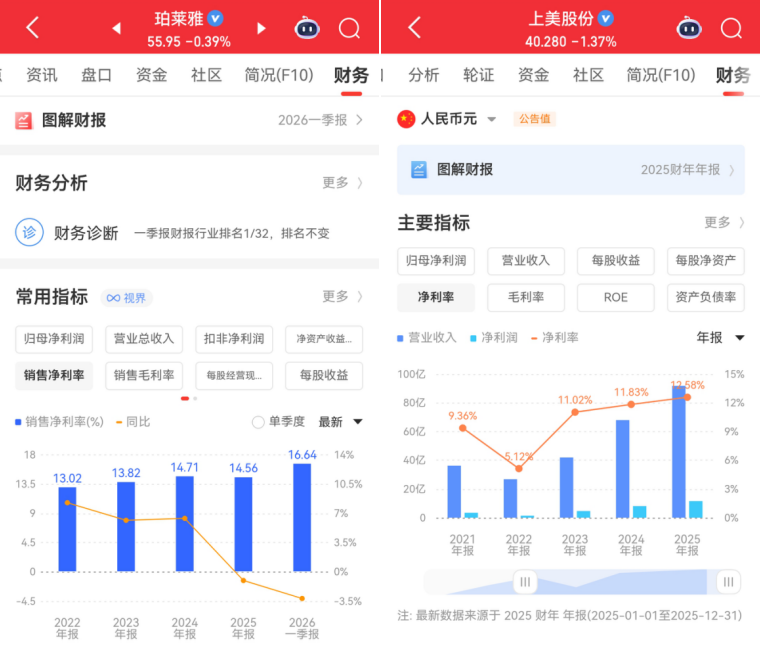Switch to 轮证 tab
This screenshot has height=649, width=760.
point(478,75)
